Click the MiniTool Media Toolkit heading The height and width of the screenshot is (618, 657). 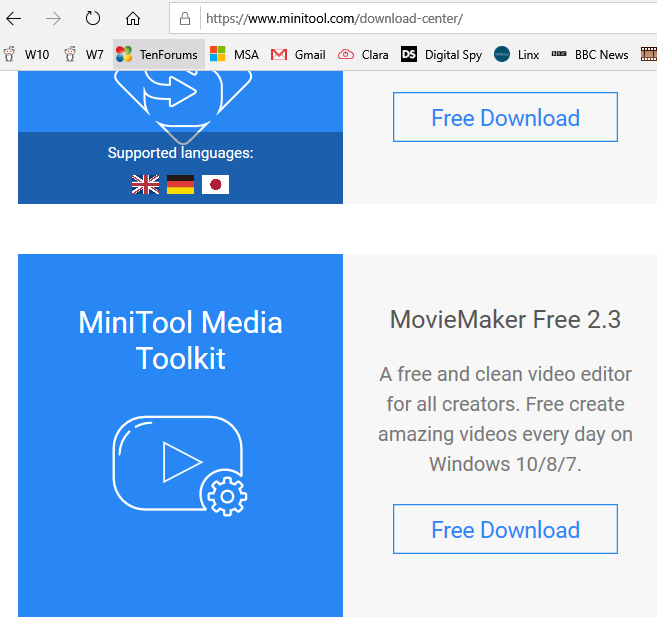pyautogui.click(x=181, y=340)
